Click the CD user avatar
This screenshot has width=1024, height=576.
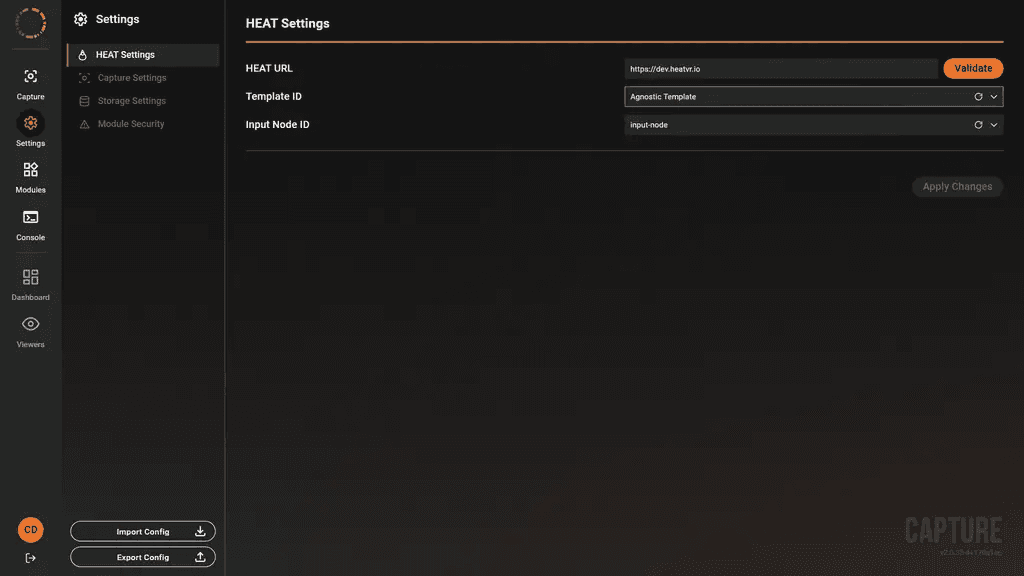[31, 530]
